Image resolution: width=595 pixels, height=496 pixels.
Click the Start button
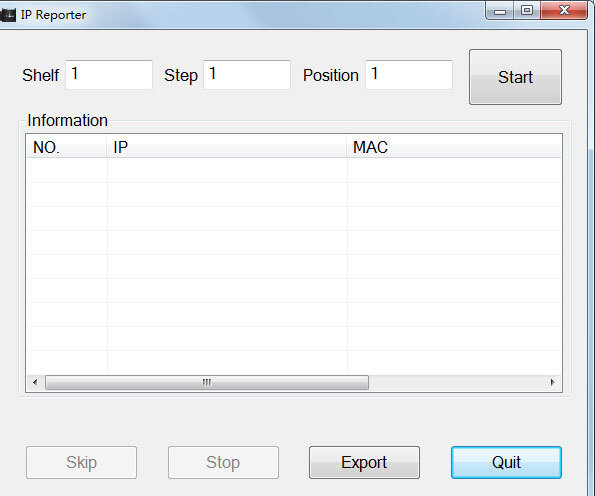tap(515, 77)
